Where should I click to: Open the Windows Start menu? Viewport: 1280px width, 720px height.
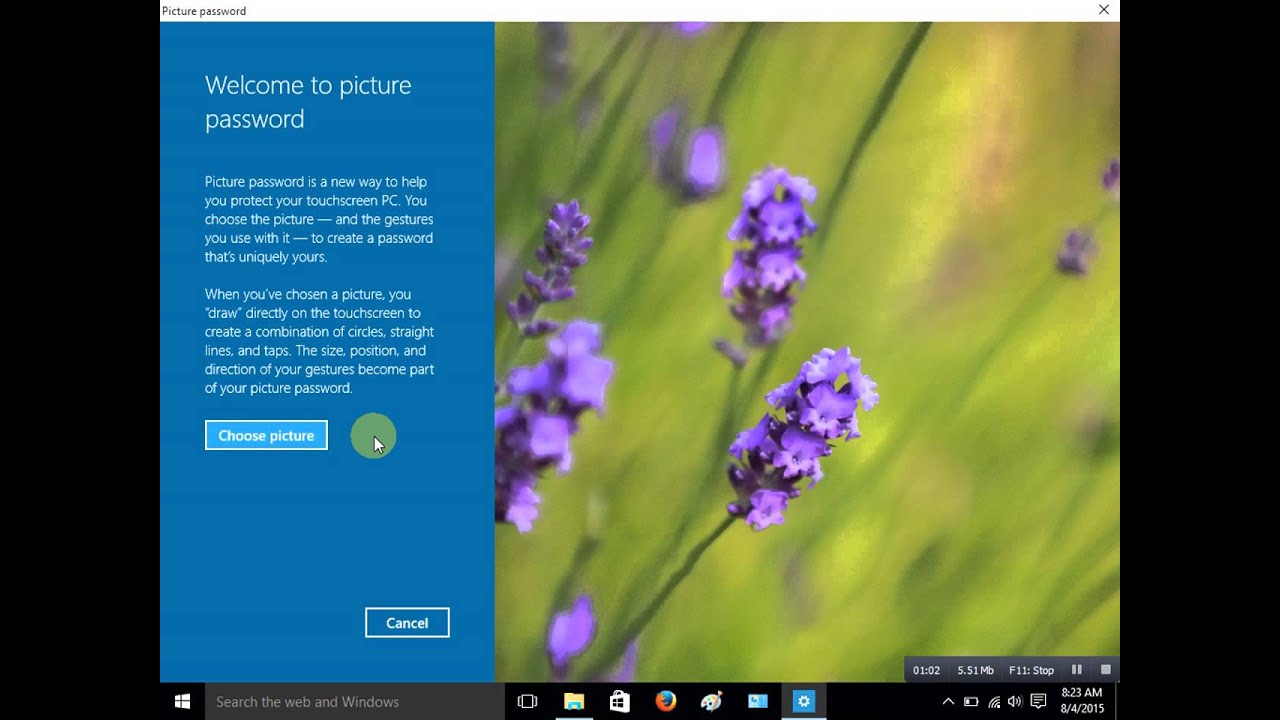pyautogui.click(x=182, y=701)
